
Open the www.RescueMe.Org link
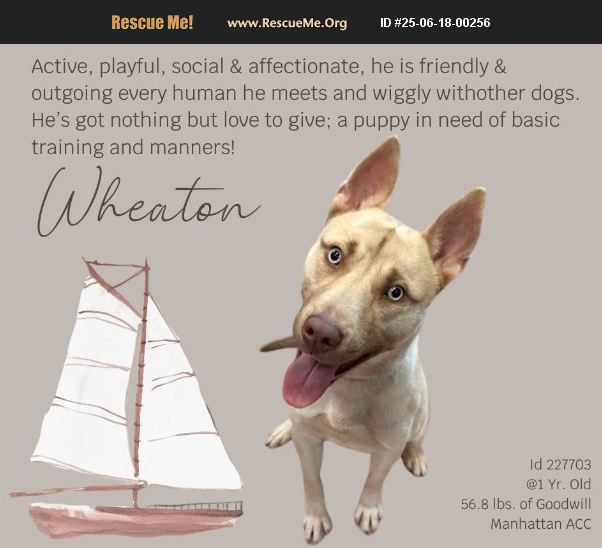(x=287, y=23)
